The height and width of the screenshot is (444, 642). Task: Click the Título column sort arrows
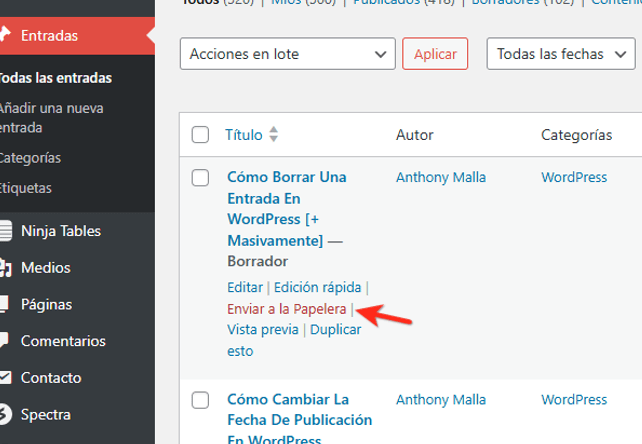tap(274, 134)
